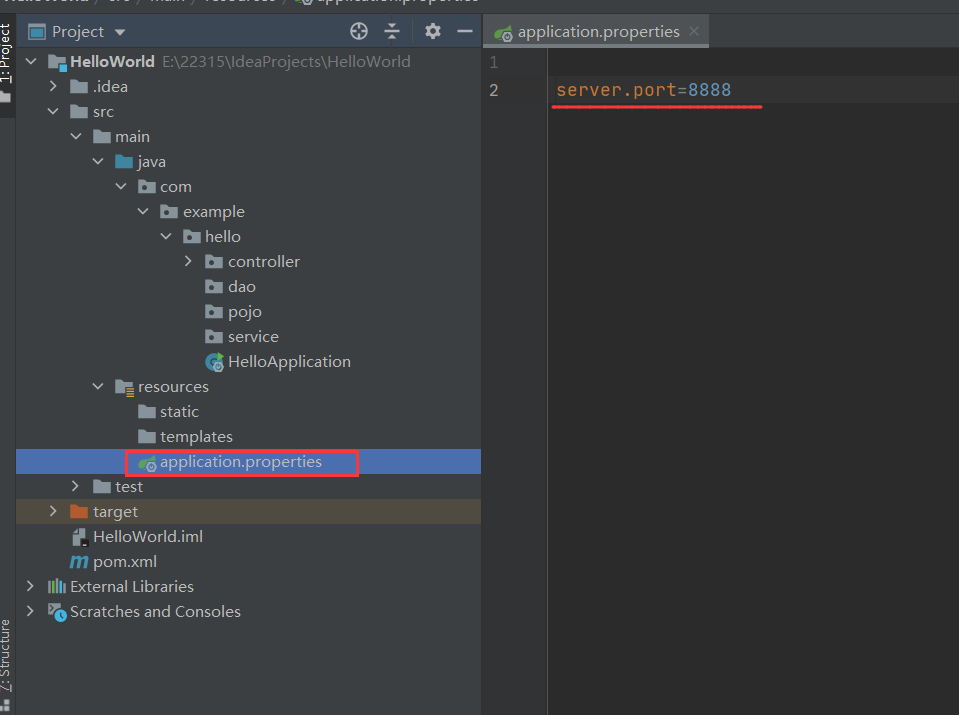959x715 pixels.
Task: Click the HelloApplication Spring Boot class icon
Action: pyautogui.click(x=215, y=362)
